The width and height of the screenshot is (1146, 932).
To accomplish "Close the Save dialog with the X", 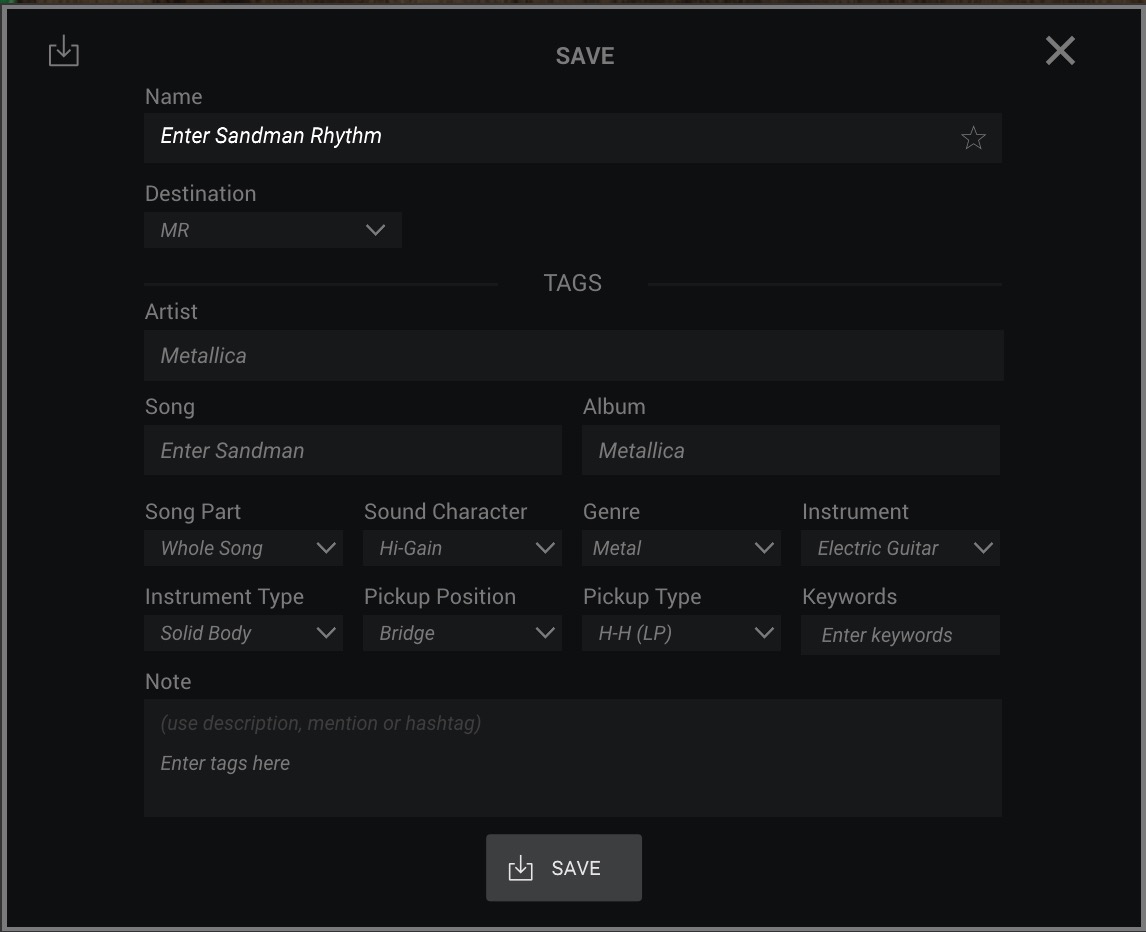I will point(1060,50).
